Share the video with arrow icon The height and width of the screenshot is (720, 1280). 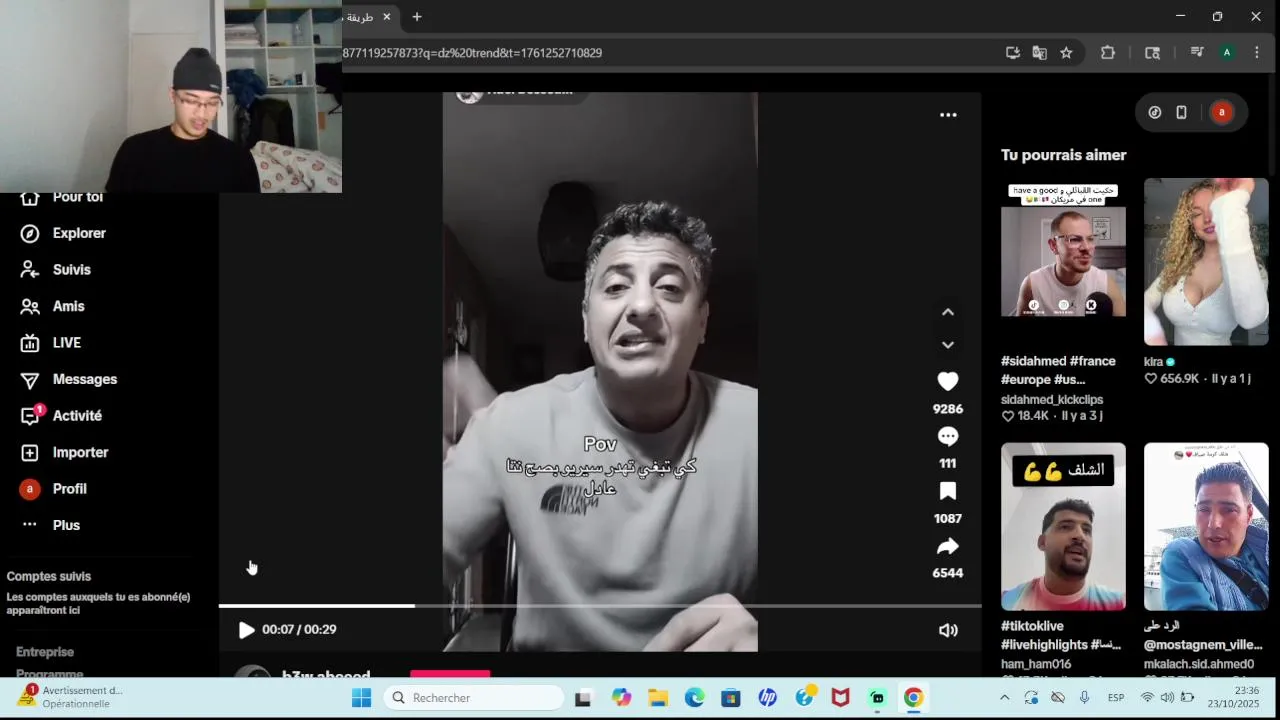pyautogui.click(x=948, y=546)
